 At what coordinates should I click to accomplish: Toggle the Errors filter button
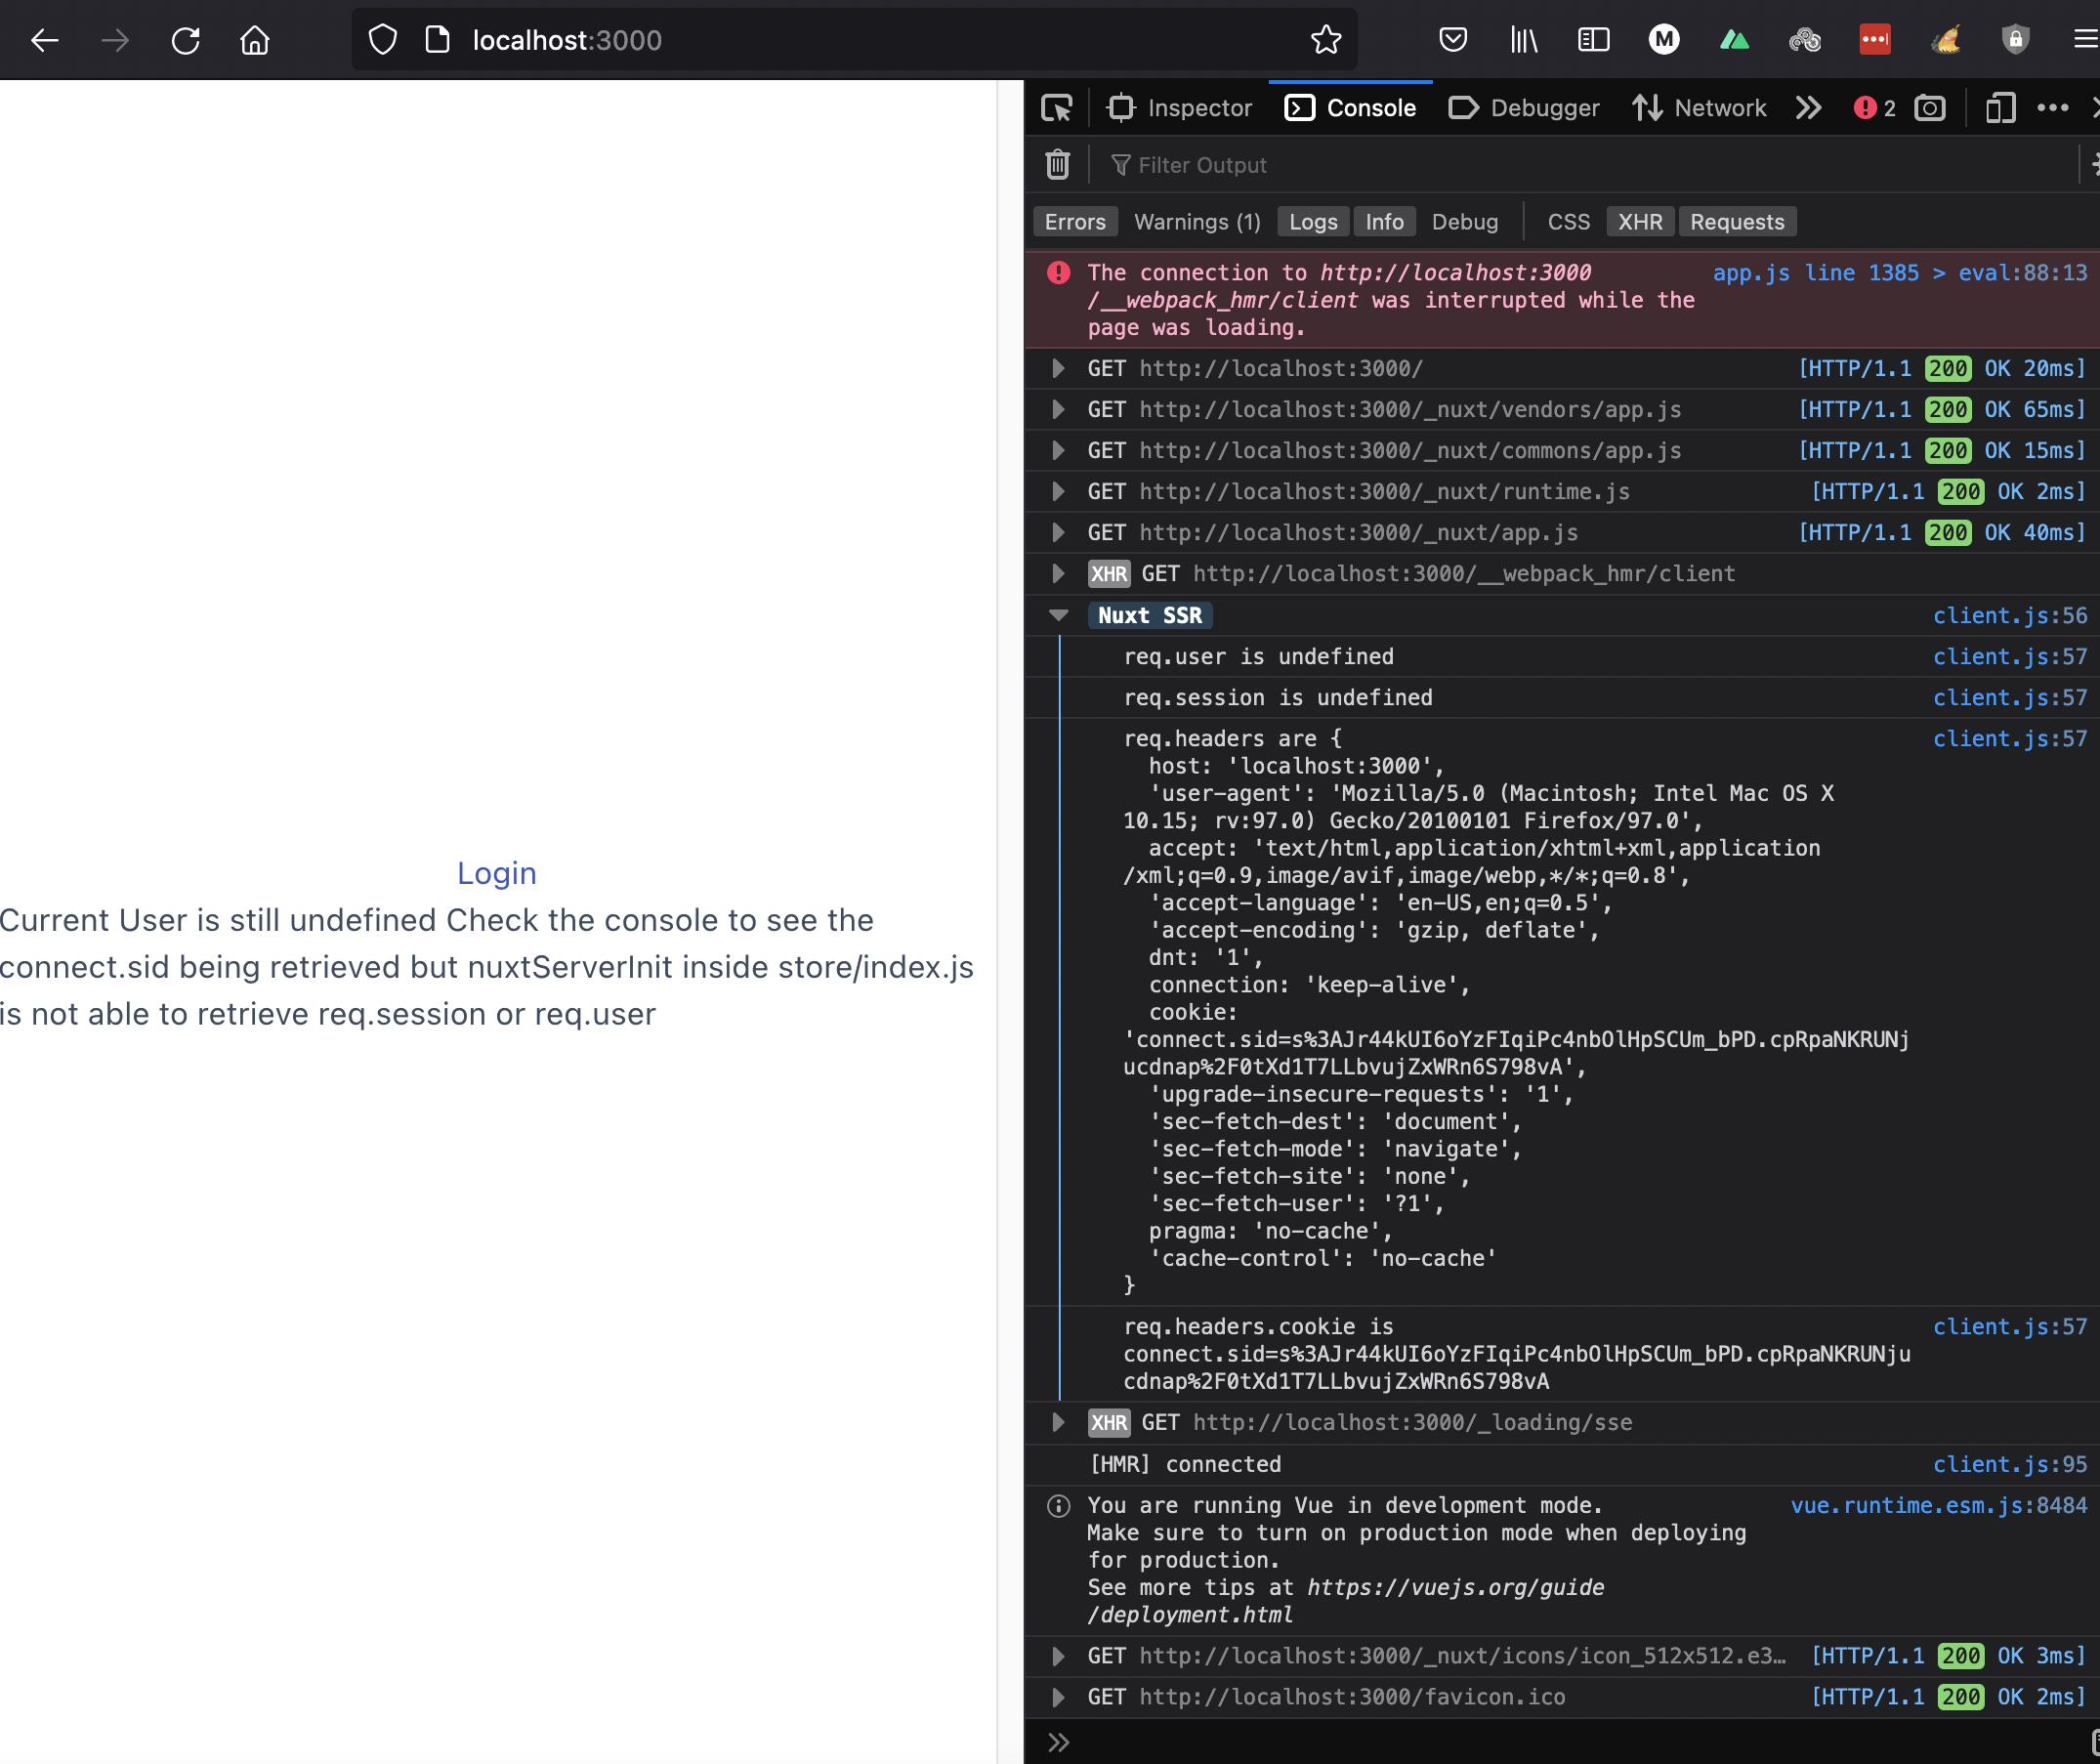tap(1075, 222)
